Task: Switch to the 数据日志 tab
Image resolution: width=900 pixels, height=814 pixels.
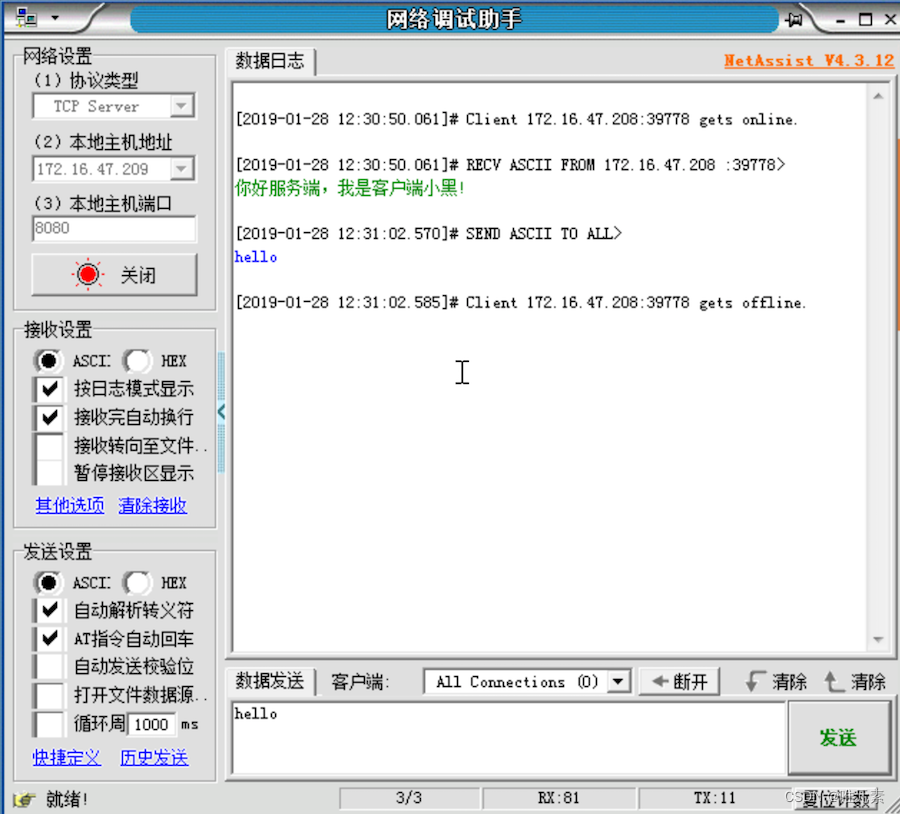Action: tap(269, 61)
